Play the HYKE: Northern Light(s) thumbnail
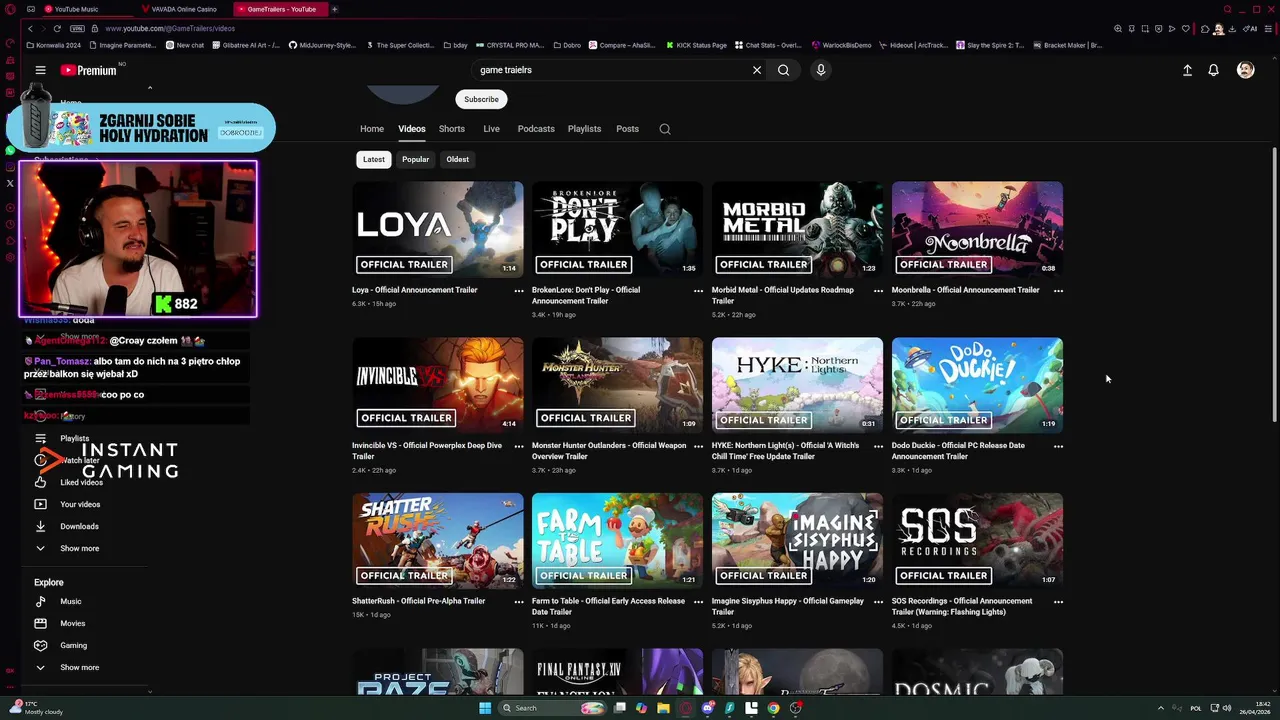 point(797,385)
